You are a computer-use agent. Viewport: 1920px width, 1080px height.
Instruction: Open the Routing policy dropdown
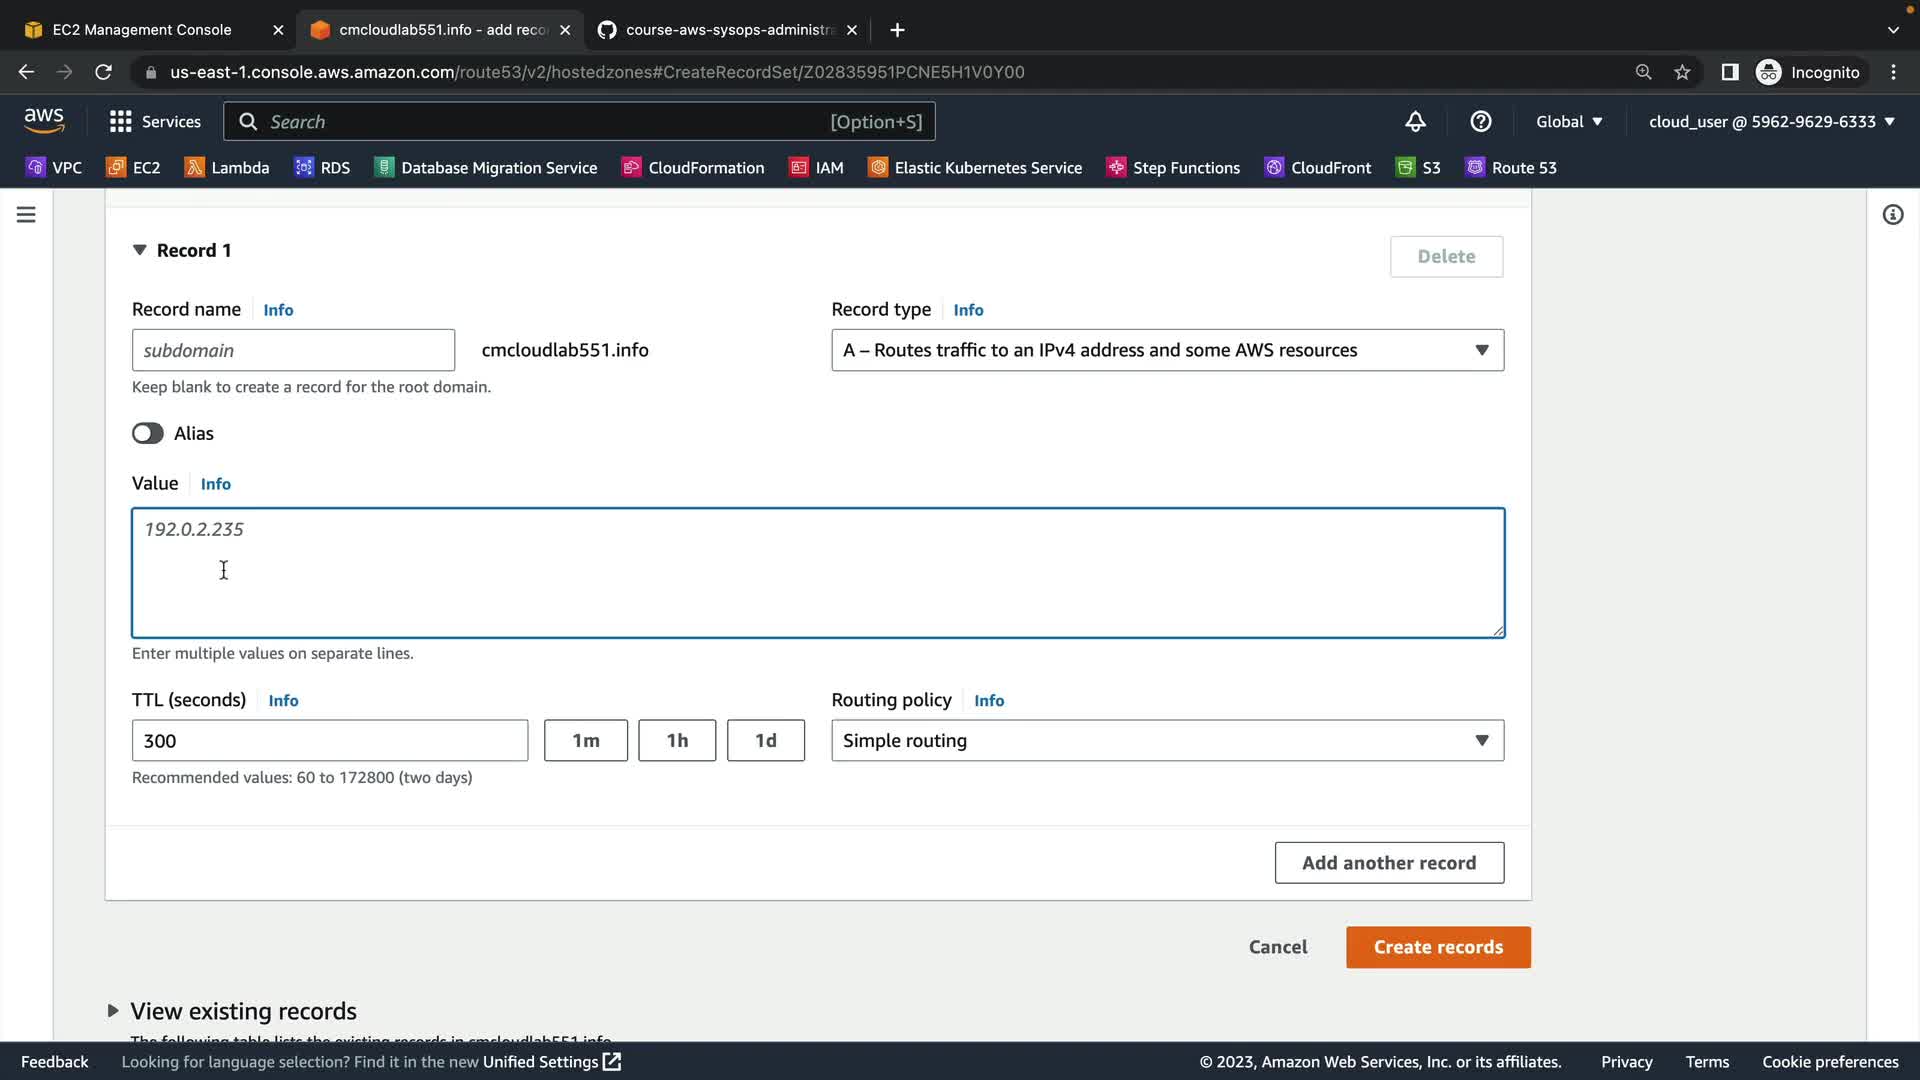[x=1167, y=741]
